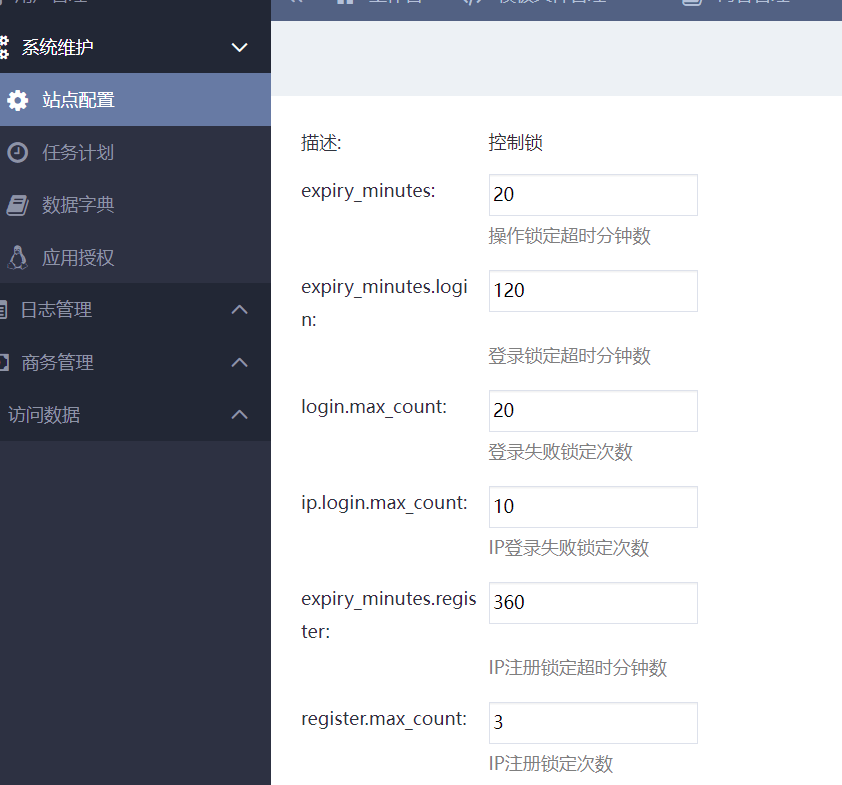Screen dimensions: 842x785
Task: Open the 任务计划 sidebar entry text
Action: (78, 153)
